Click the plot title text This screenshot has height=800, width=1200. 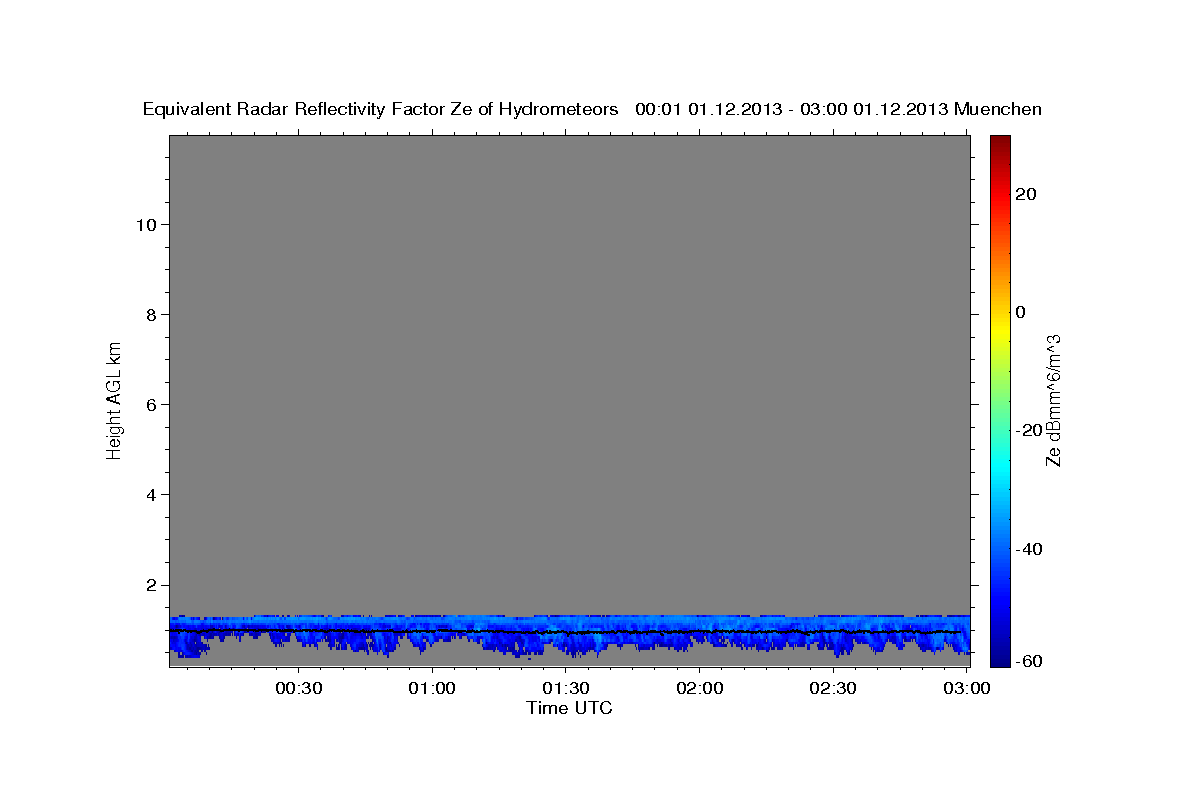point(592,109)
